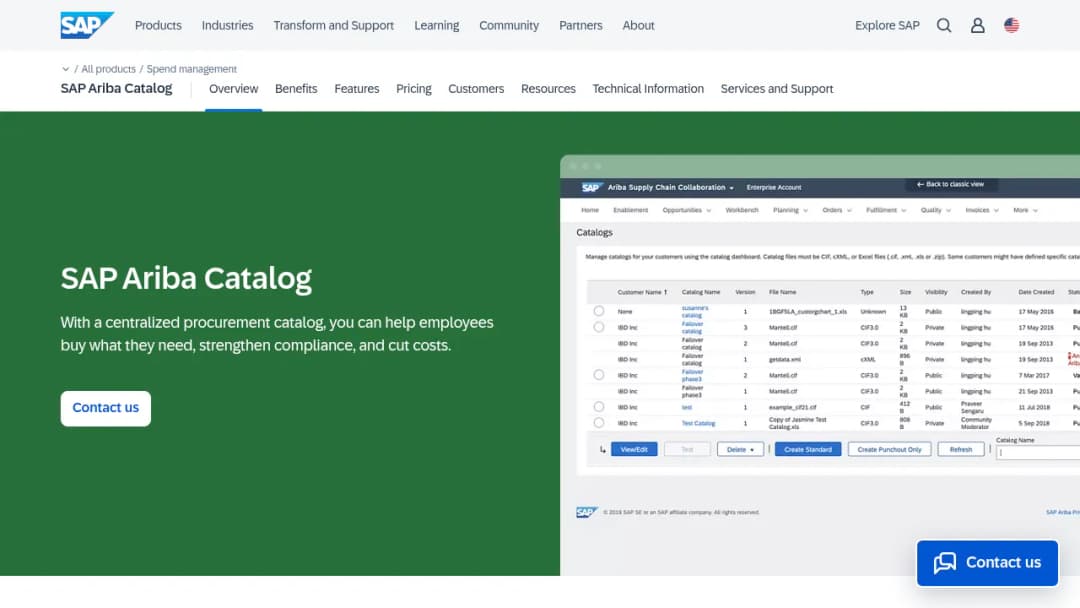The width and height of the screenshot is (1080, 608).
Task: Open the Industries menu
Action: (227, 25)
